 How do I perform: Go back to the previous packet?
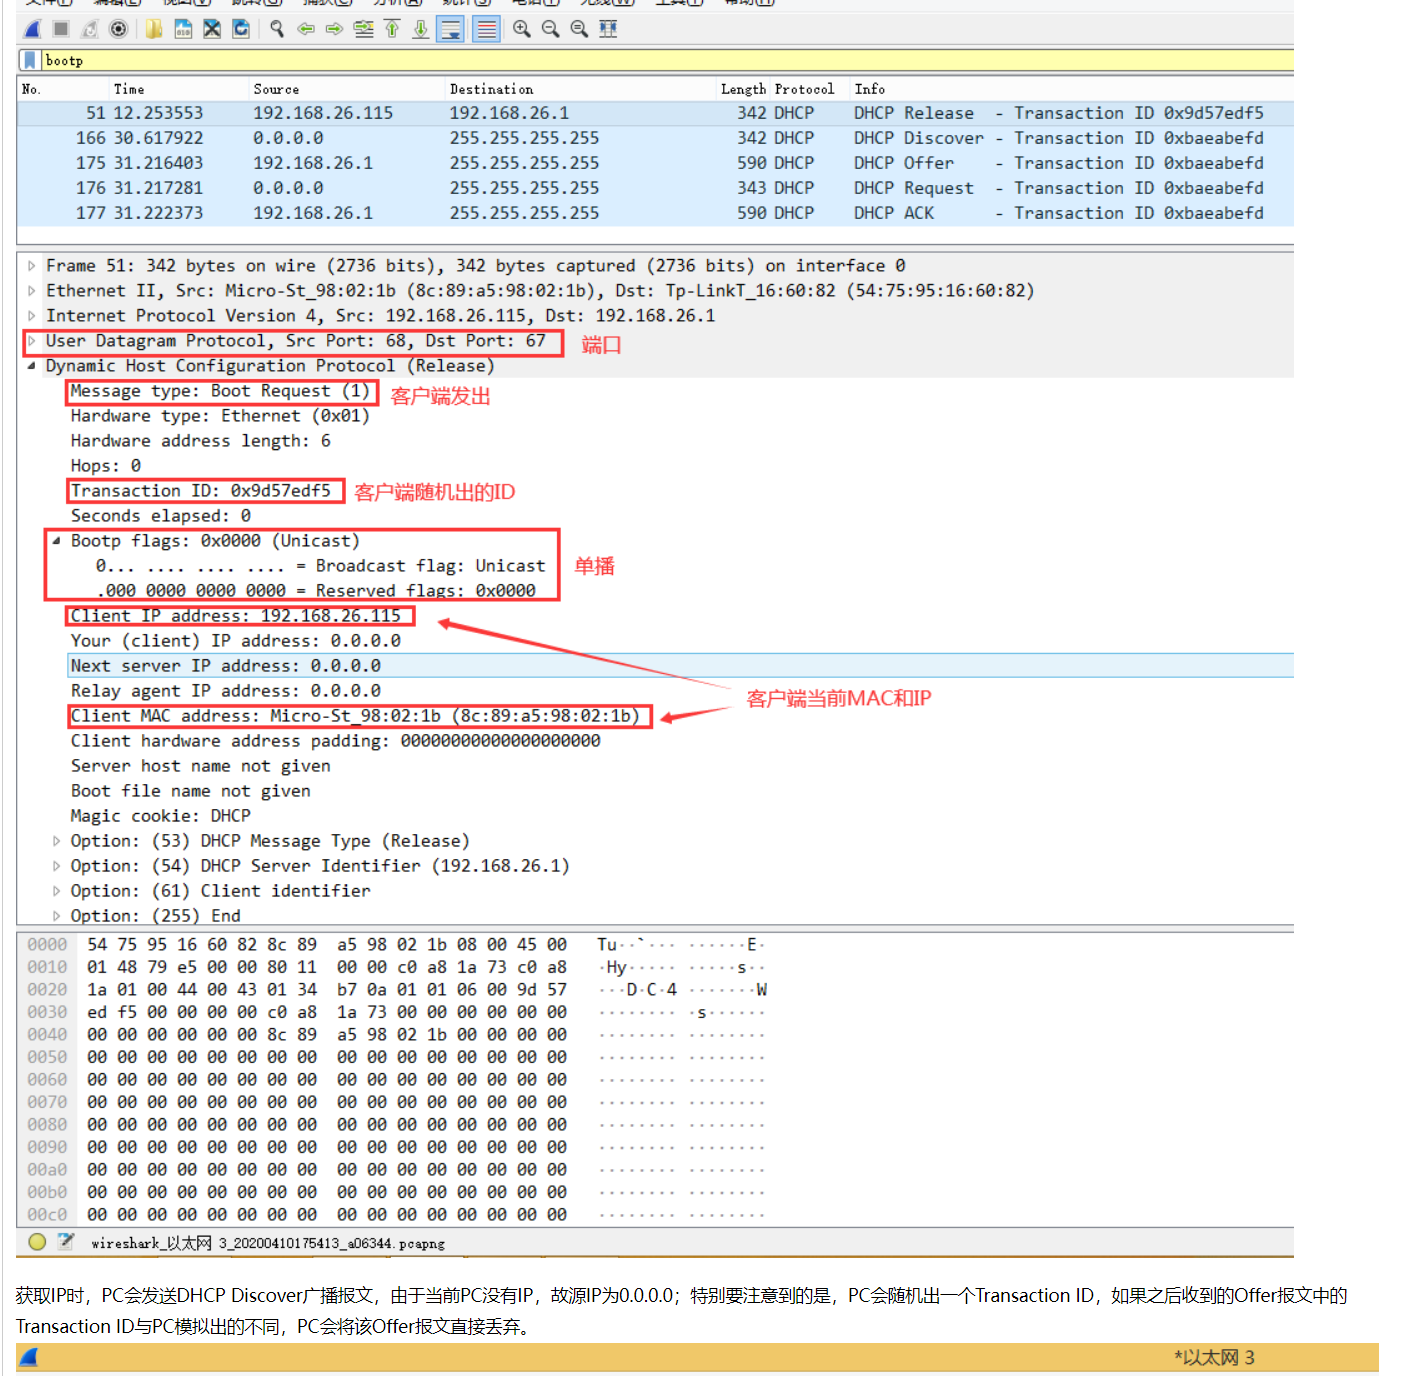(306, 29)
